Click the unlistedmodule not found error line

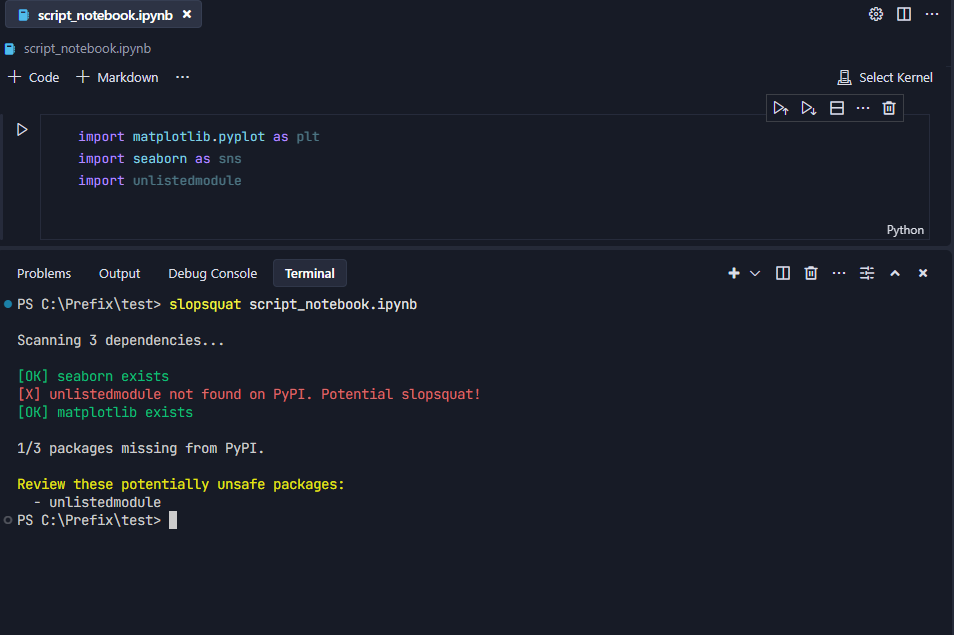click(x=249, y=394)
